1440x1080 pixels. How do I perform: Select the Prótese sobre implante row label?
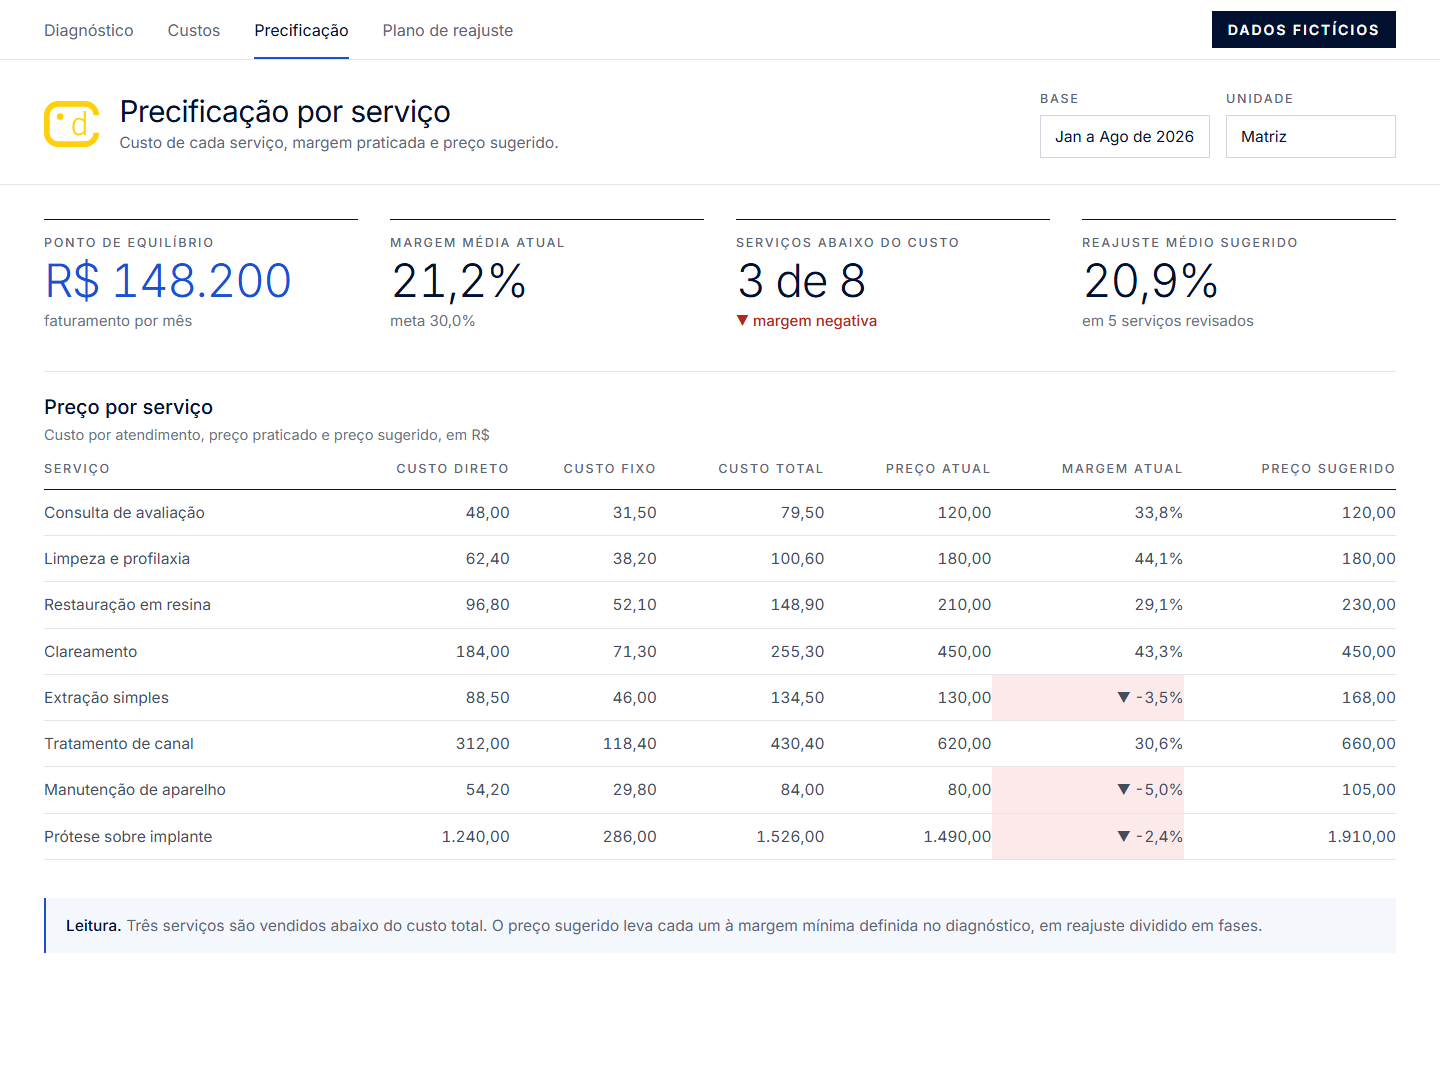pos(128,837)
